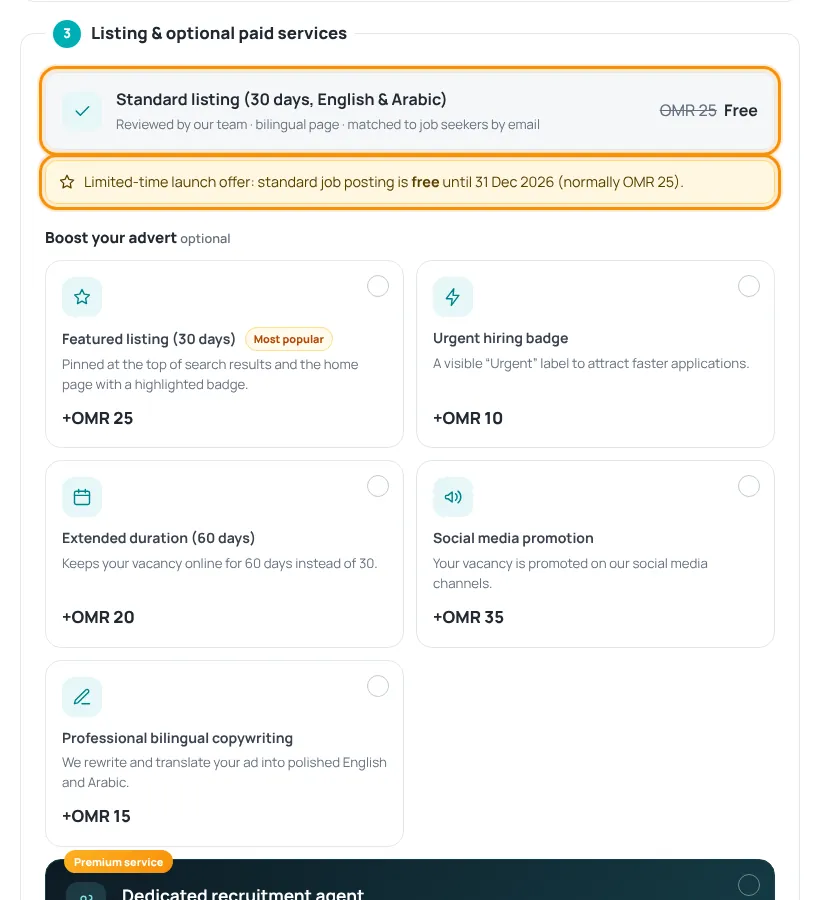Screen dimensions: 820x900
Task: Click 'Keeps your vacancy online' description
Action: pos(219,563)
